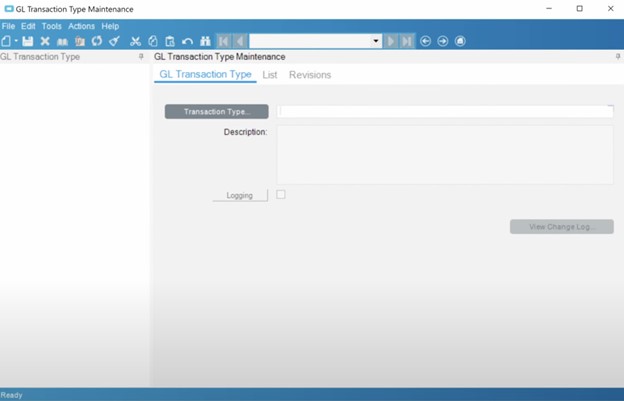
Task: Click the Copy pages icon
Action: [x=153, y=41]
